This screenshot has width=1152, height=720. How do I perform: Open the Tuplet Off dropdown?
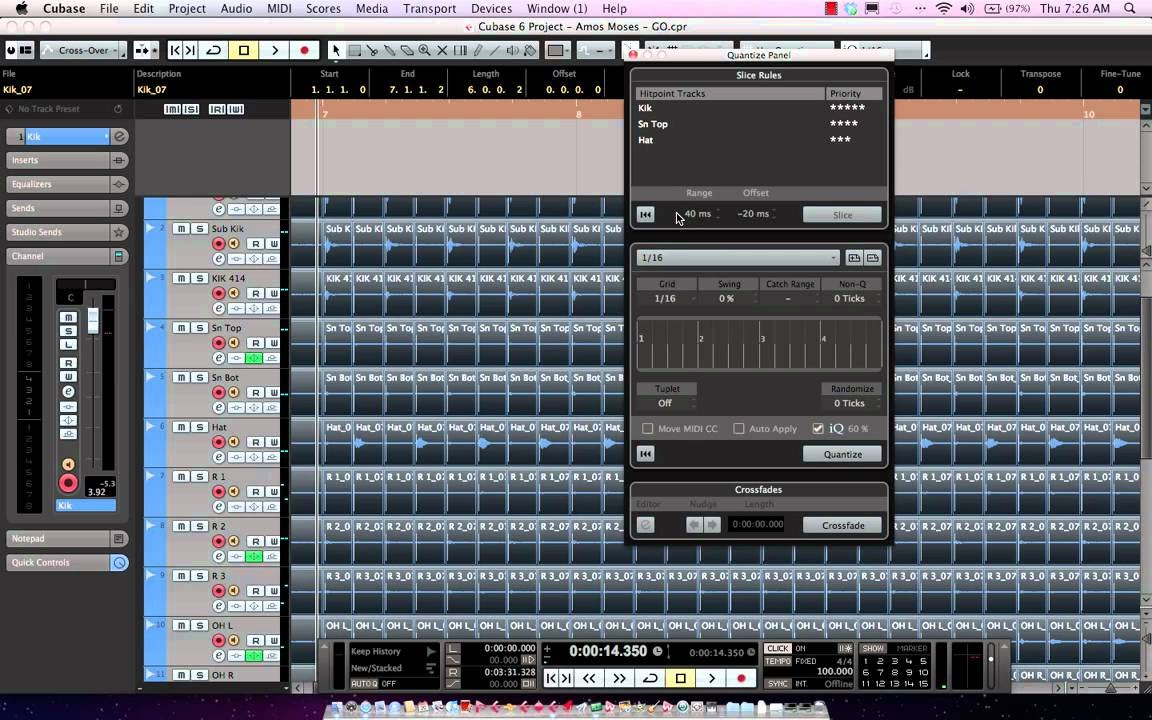[x=666, y=403]
